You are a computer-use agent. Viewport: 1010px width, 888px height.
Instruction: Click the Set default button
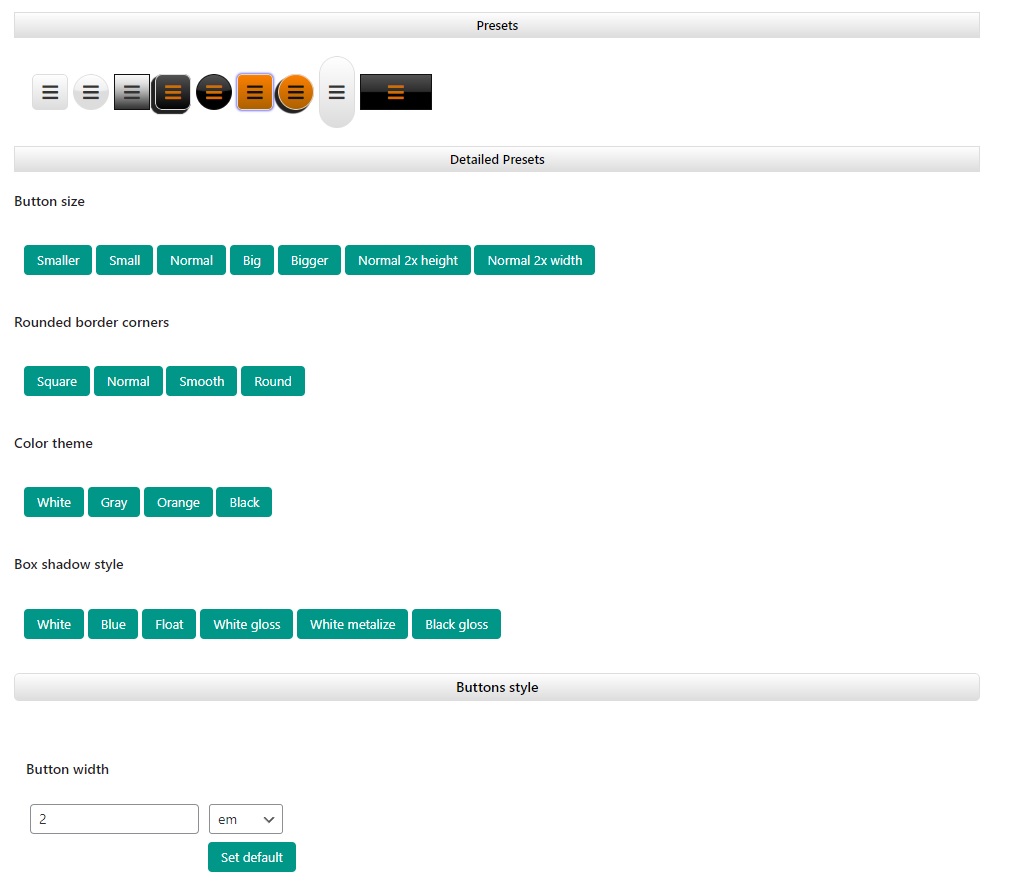pyautogui.click(x=252, y=857)
